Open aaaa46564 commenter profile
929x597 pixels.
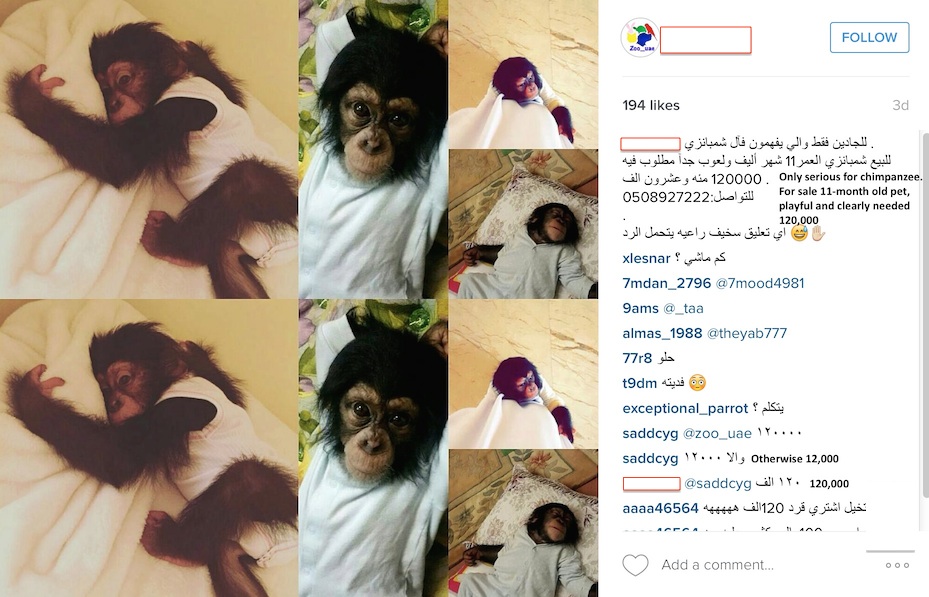pos(661,508)
